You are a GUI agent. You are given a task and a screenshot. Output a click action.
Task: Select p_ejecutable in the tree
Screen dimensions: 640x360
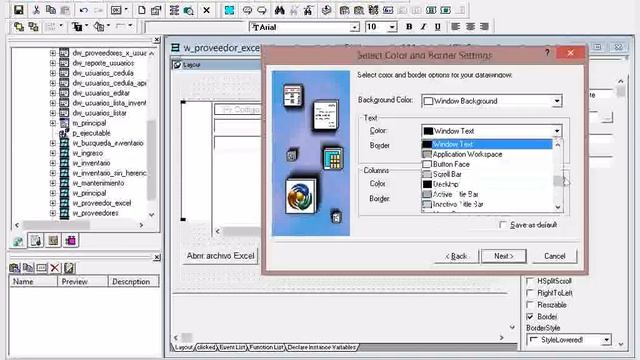91,133
